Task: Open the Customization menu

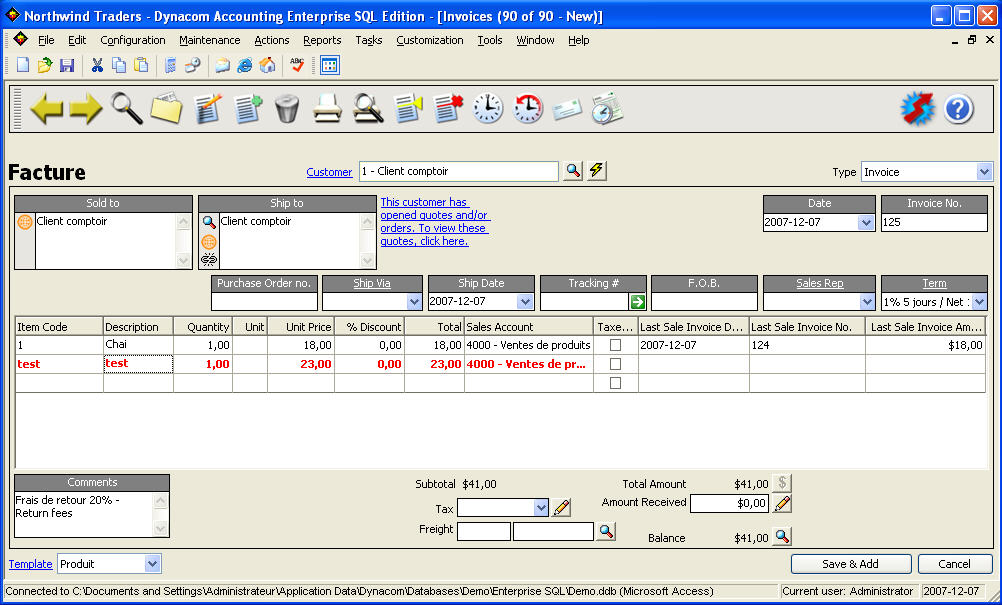Action: [429, 40]
